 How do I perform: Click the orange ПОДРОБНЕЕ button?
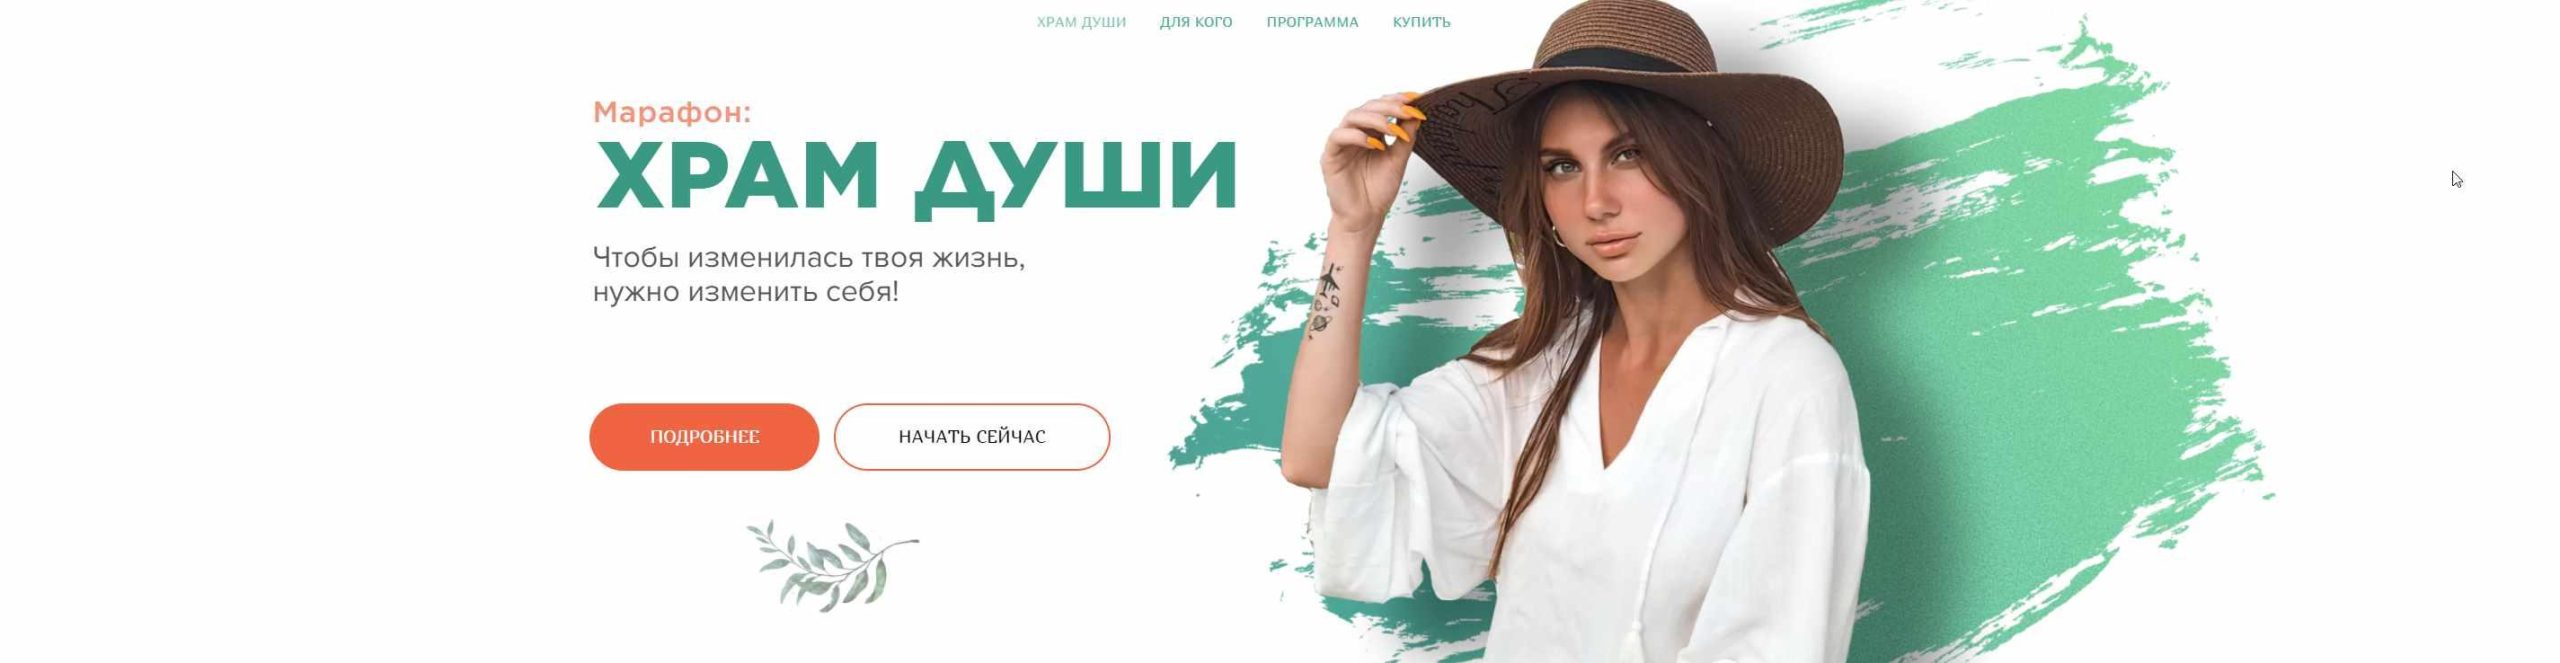point(704,437)
